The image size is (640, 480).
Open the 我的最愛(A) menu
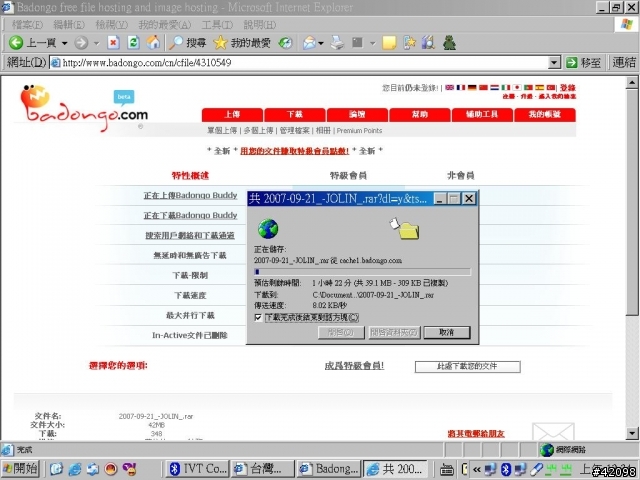pyautogui.click(x=164, y=25)
